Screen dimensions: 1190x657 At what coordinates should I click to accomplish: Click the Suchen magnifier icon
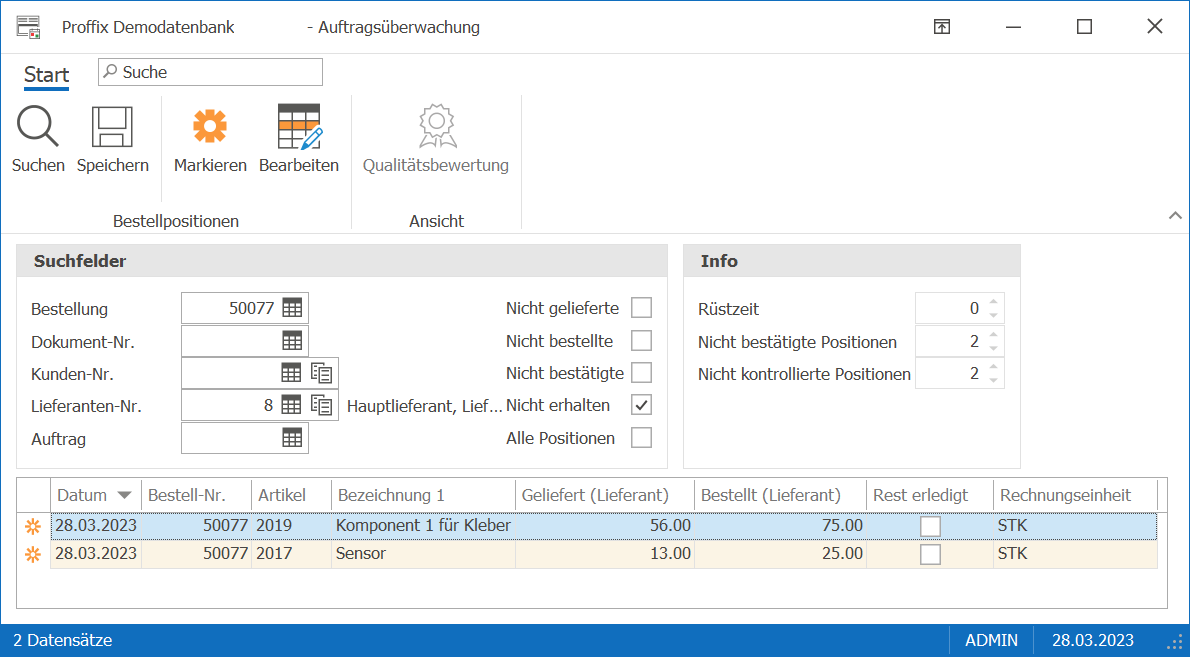click(x=38, y=126)
